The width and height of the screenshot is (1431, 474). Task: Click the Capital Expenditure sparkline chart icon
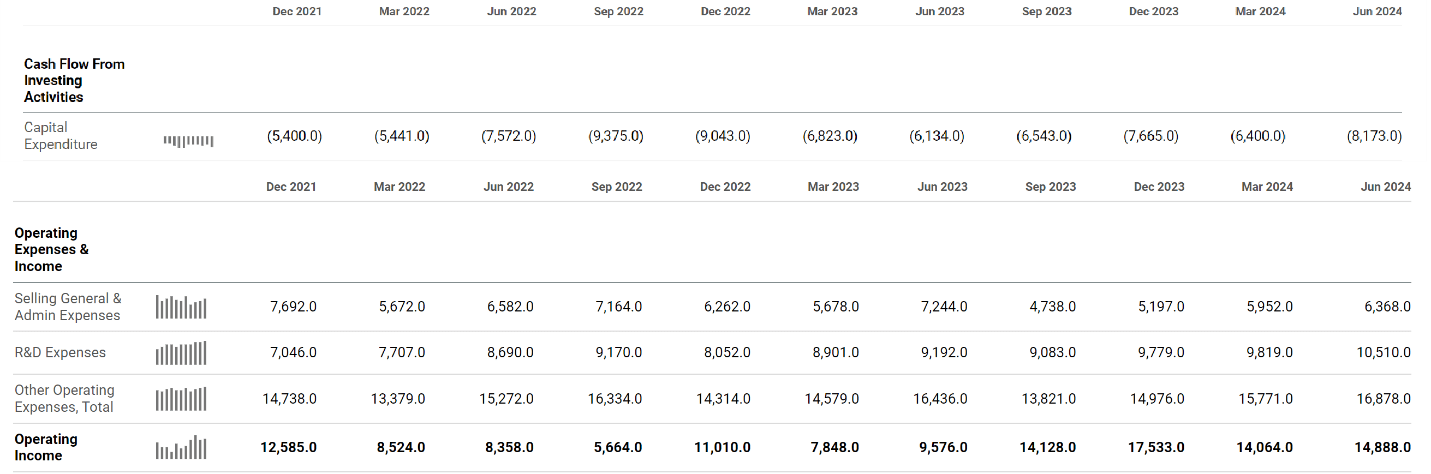pyautogui.click(x=188, y=140)
